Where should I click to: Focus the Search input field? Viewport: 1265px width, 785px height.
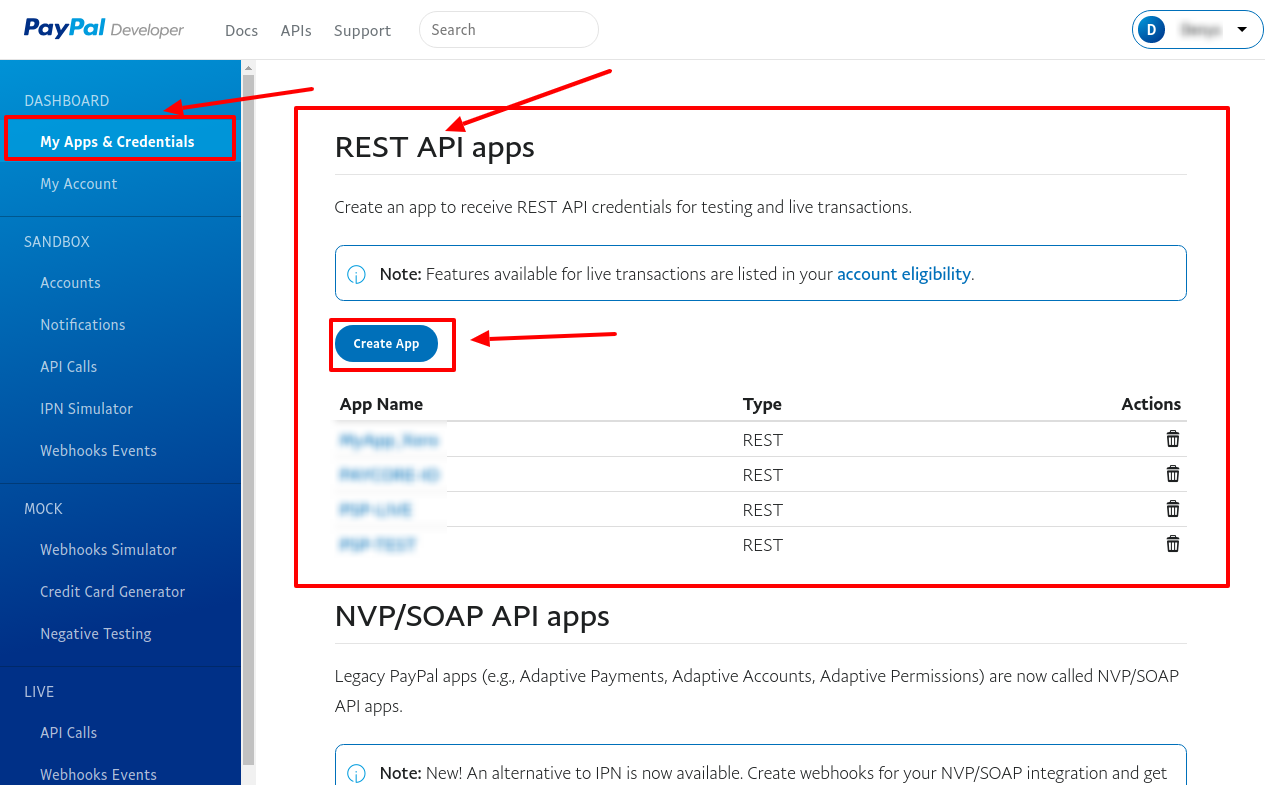pyautogui.click(x=509, y=30)
